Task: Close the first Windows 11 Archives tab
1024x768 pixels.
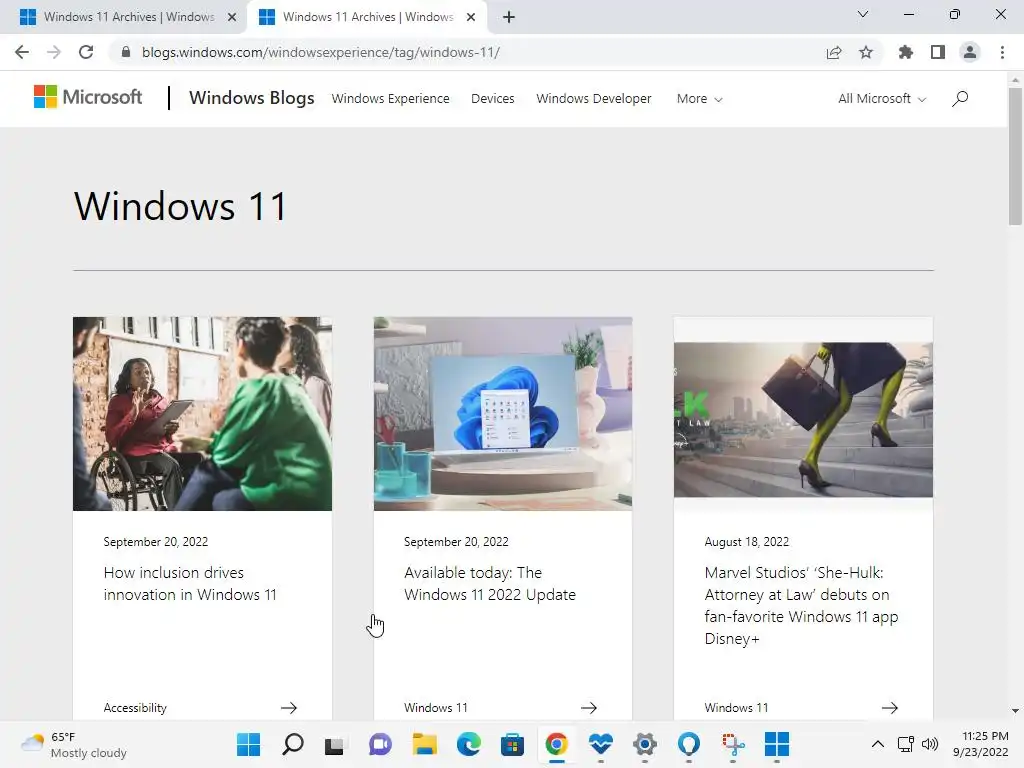Action: point(232,18)
